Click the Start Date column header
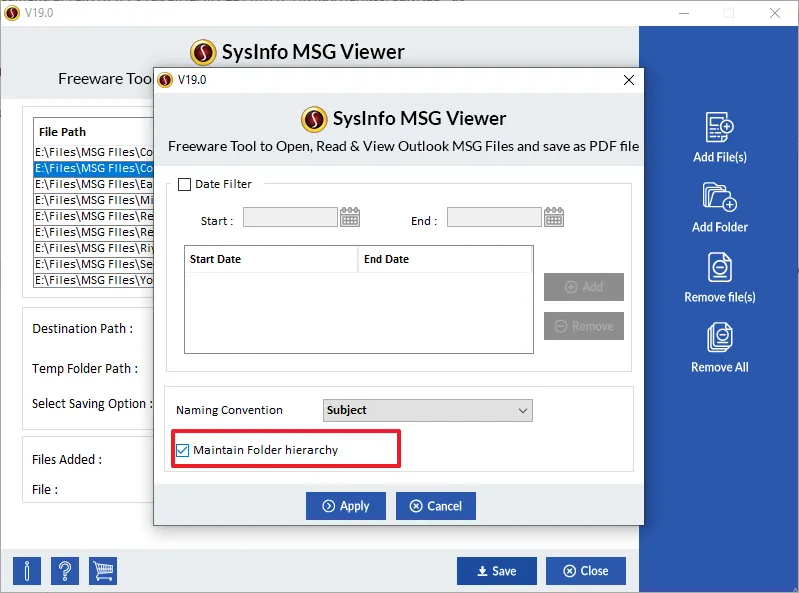The width and height of the screenshot is (799, 593). pyautogui.click(x=270, y=259)
